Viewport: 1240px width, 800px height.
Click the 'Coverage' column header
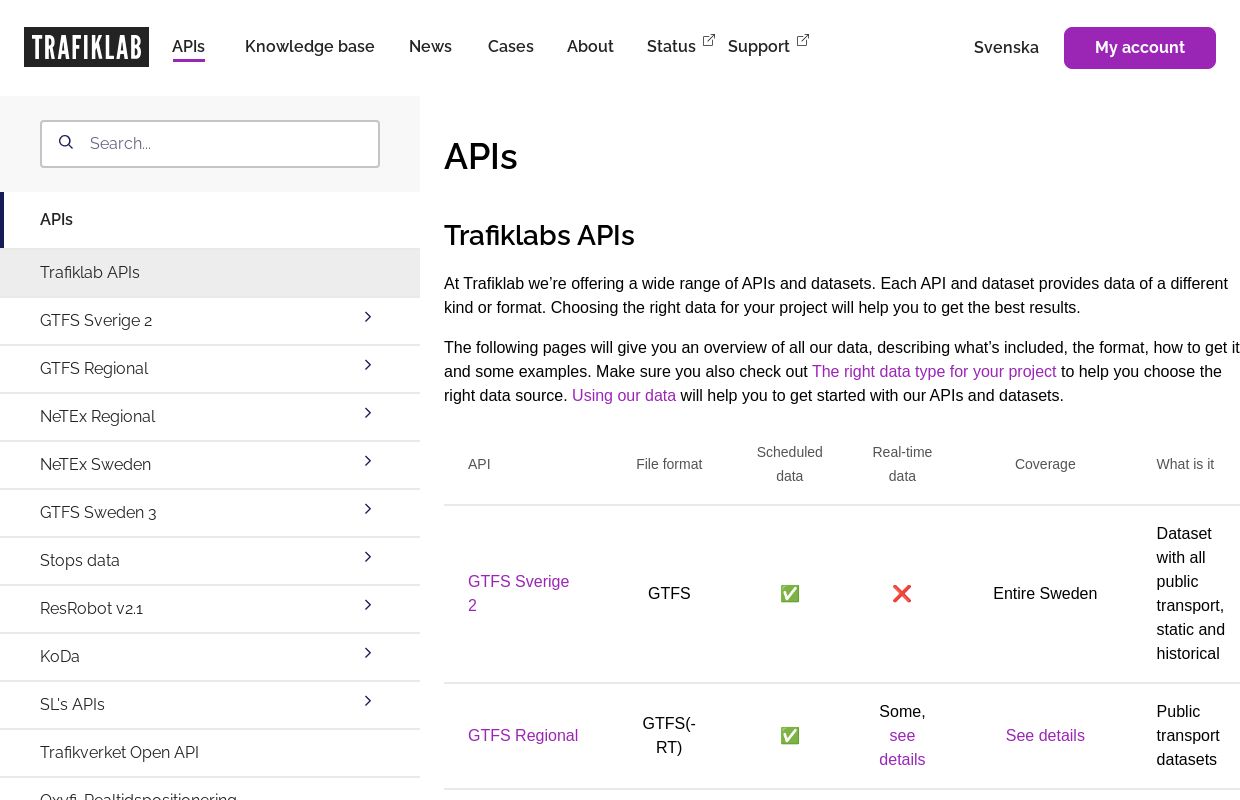1045,464
